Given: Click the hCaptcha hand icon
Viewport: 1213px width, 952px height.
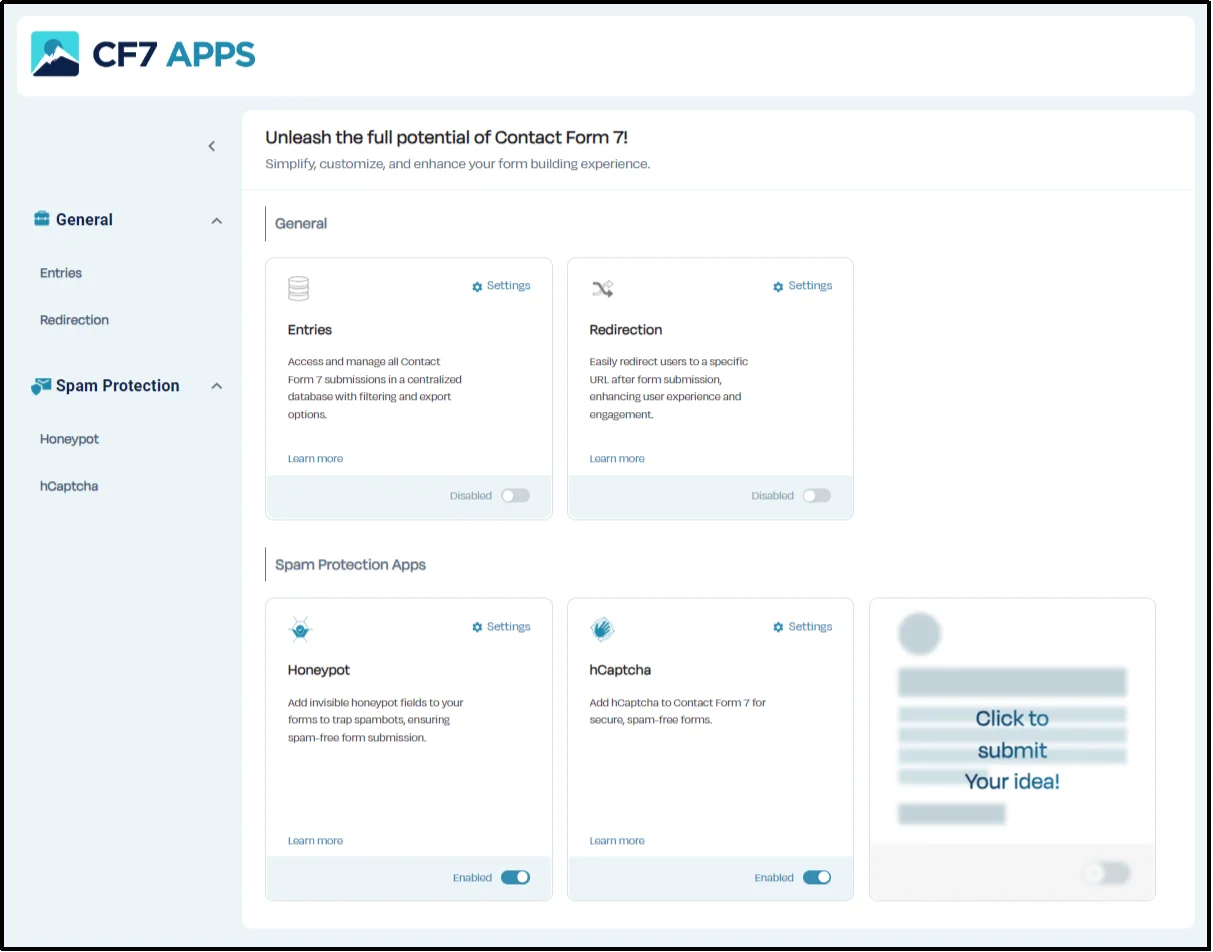Looking at the screenshot, I should (602, 629).
